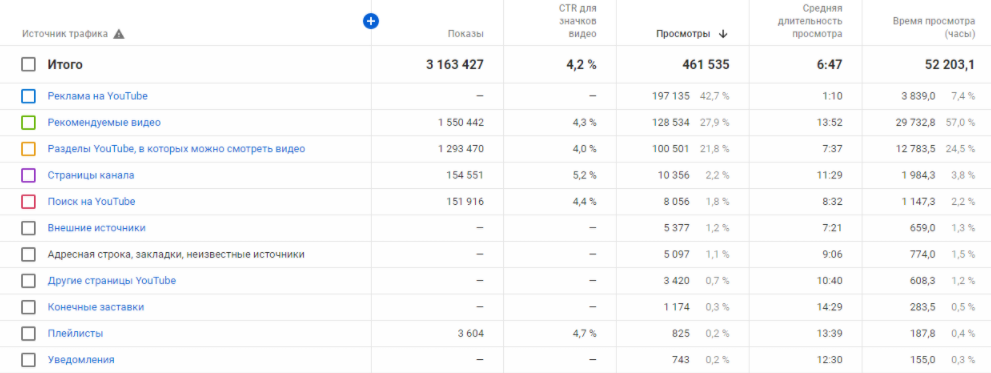Toggle checkbox for Адресная строка, закладки row
This screenshot has width=991, height=373.
click(28, 254)
